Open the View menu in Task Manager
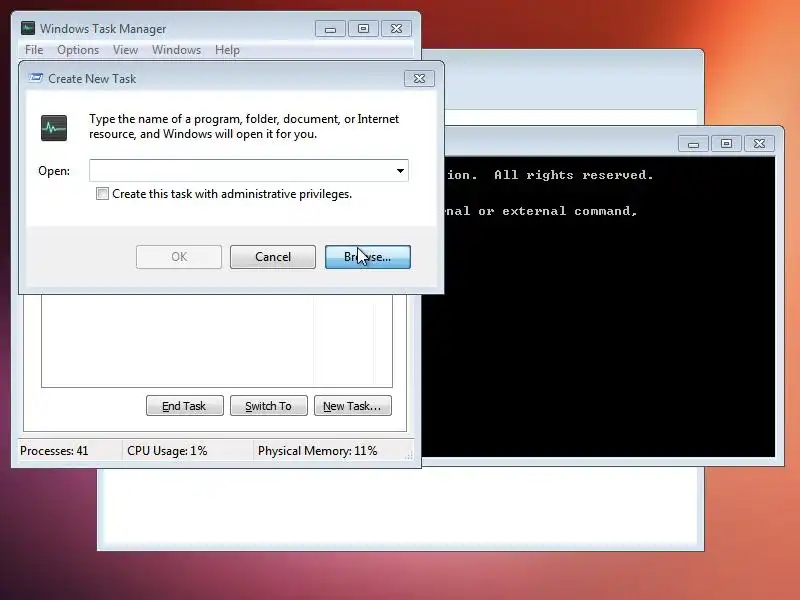Image resolution: width=800 pixels, height=600 pixels. (x=126, y=50)
